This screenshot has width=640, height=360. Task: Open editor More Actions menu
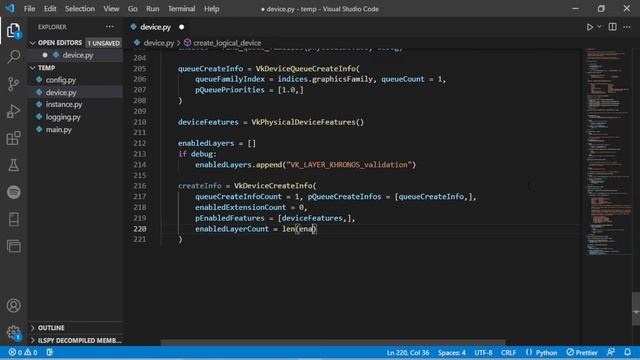(627, 27)
